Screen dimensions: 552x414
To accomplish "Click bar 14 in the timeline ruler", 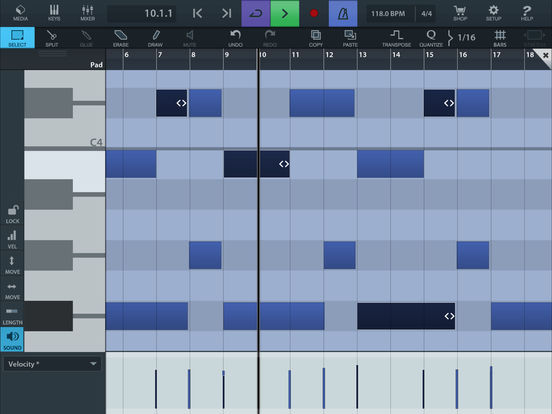I will (396, 55).
